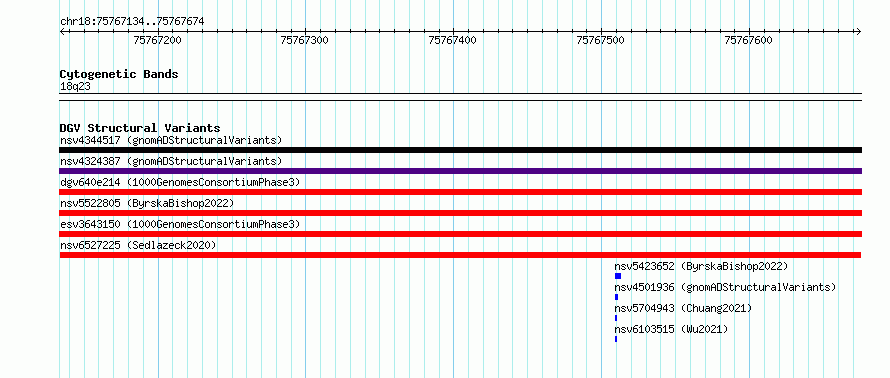The height and width of the screenshot is (378, 890).
Task: Click ruler position 75767600
Action: [748, 40]
